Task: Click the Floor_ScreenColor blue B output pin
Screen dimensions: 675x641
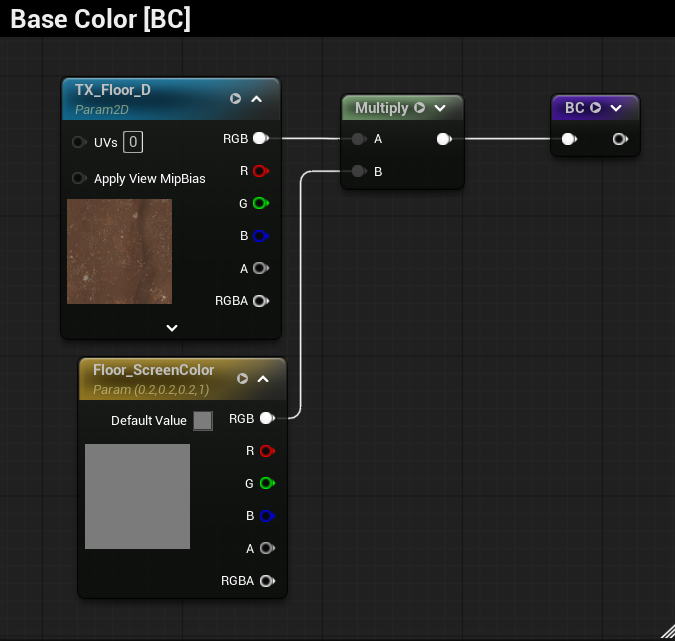Action: (x=267, y=516)
